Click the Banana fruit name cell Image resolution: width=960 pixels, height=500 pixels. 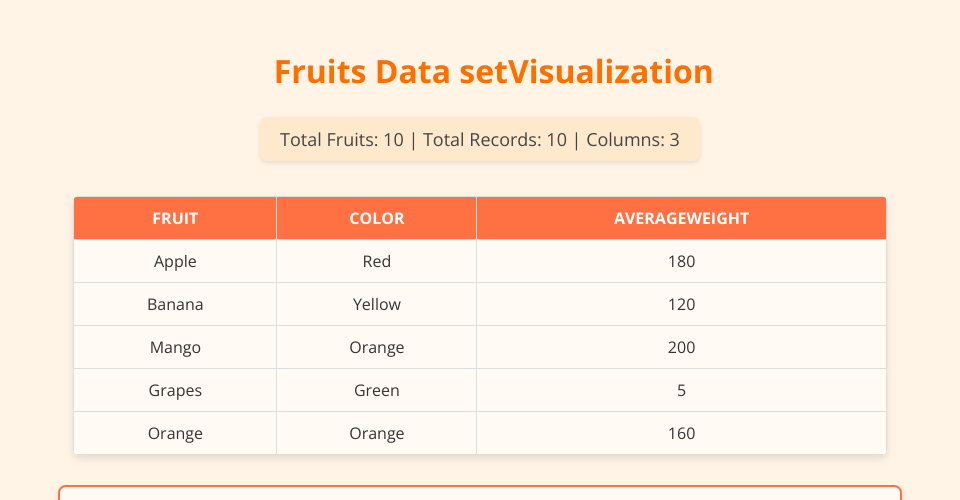click(175, 305)
